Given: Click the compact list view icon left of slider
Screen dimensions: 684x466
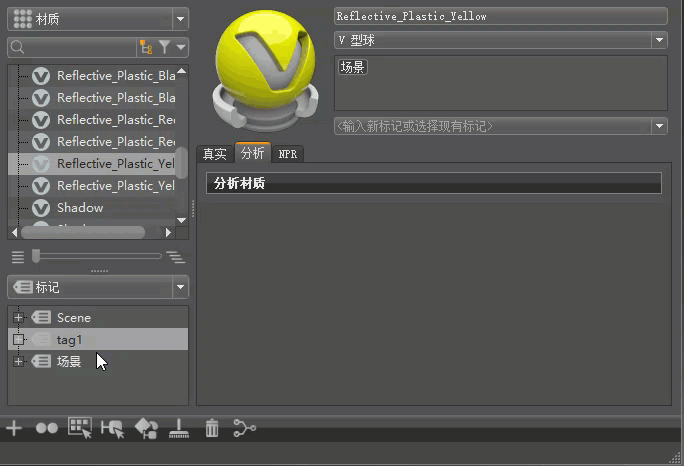Looking at the screenshot, I should coord(18,257).
